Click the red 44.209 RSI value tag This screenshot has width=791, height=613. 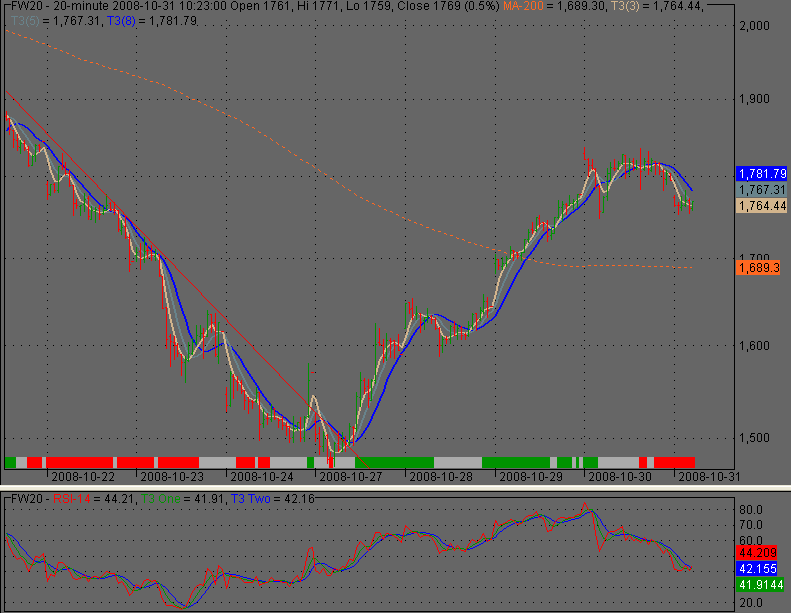pyautogui.click(x=759, y=553)
